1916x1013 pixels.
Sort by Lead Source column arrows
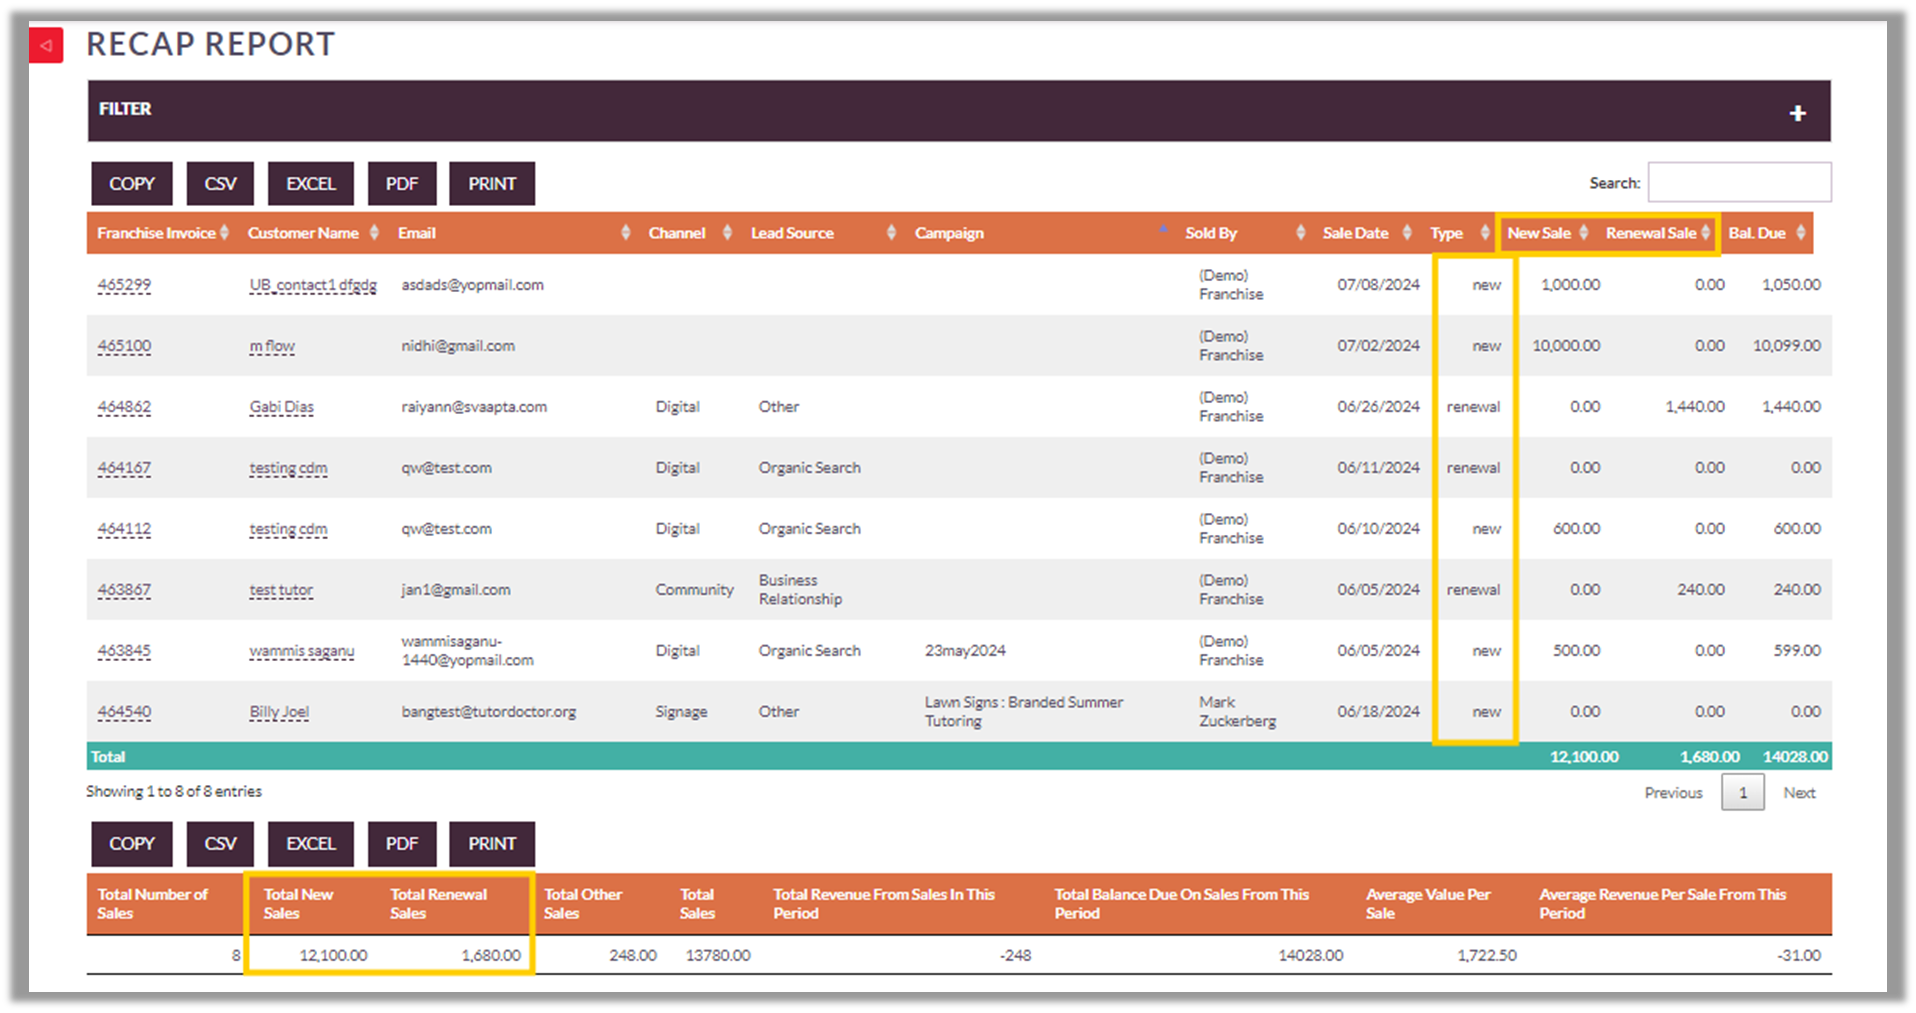(891, 233)
